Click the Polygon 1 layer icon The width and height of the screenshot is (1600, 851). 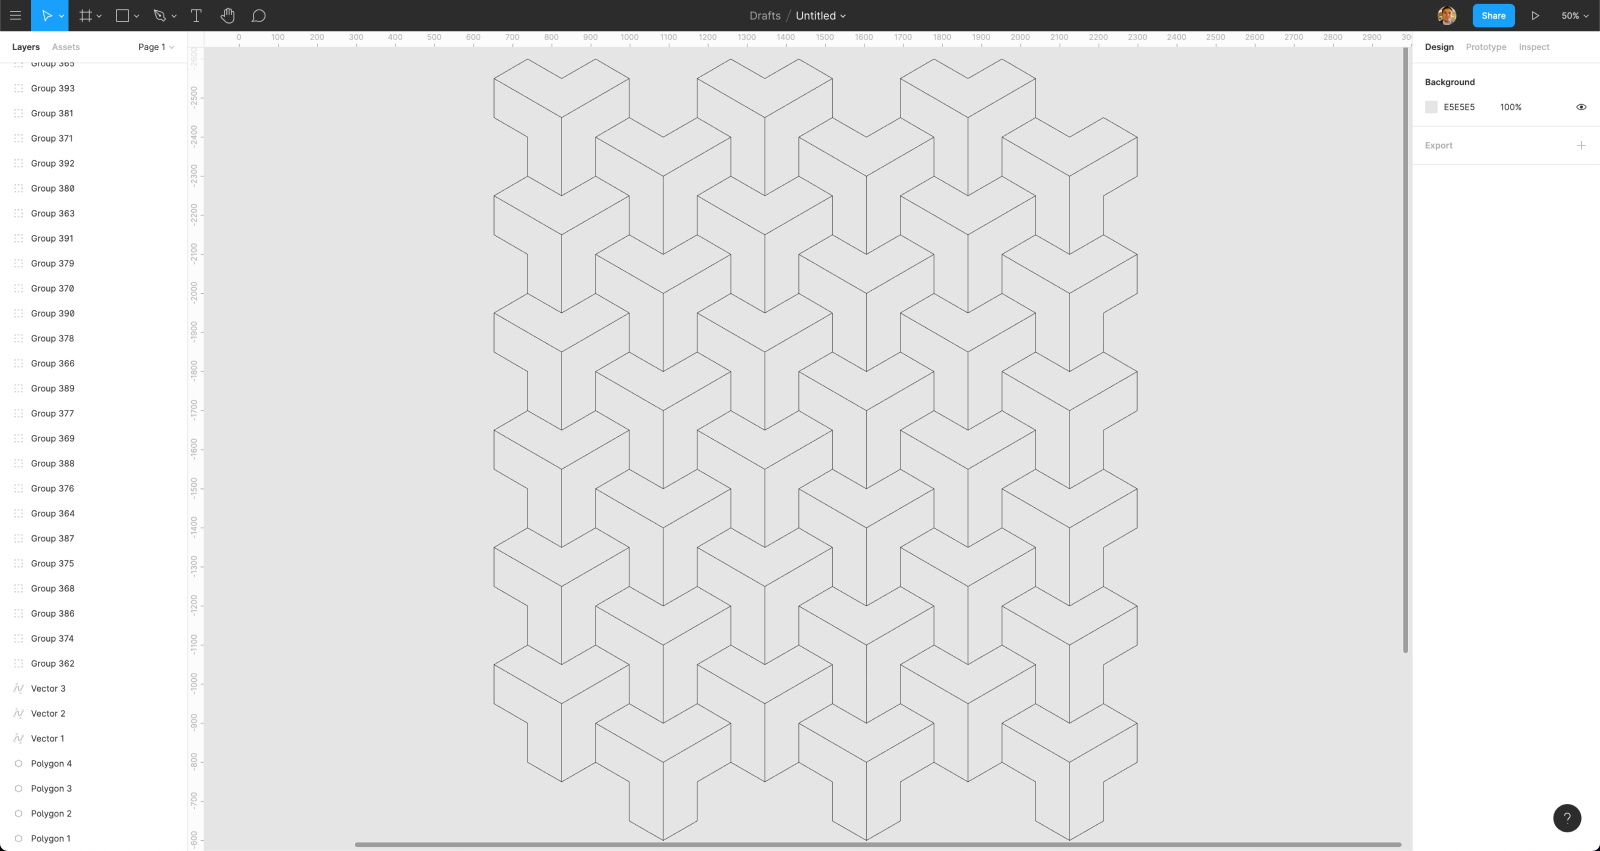[18, 838]
